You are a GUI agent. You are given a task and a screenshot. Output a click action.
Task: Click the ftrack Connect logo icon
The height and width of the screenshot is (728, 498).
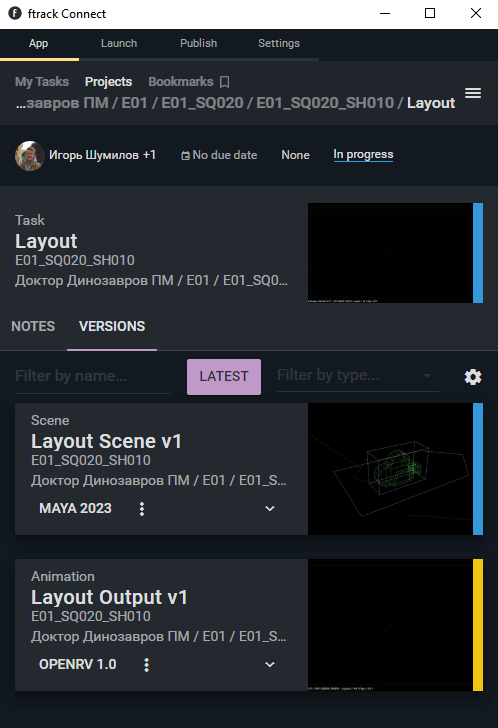coord(15,13)
